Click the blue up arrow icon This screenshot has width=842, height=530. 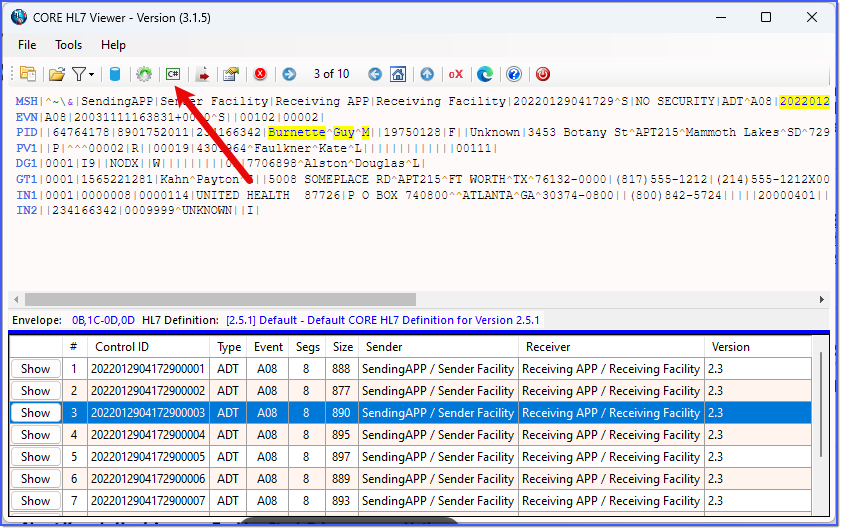point(427,74)
